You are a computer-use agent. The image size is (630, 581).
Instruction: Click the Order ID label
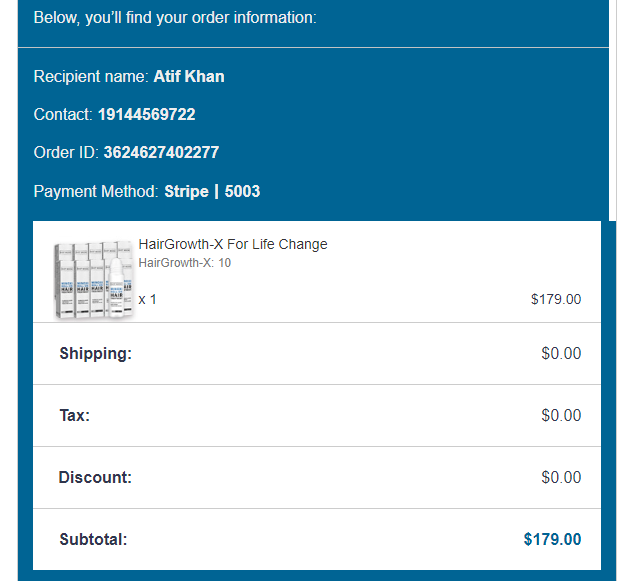[x=66, y=153]
